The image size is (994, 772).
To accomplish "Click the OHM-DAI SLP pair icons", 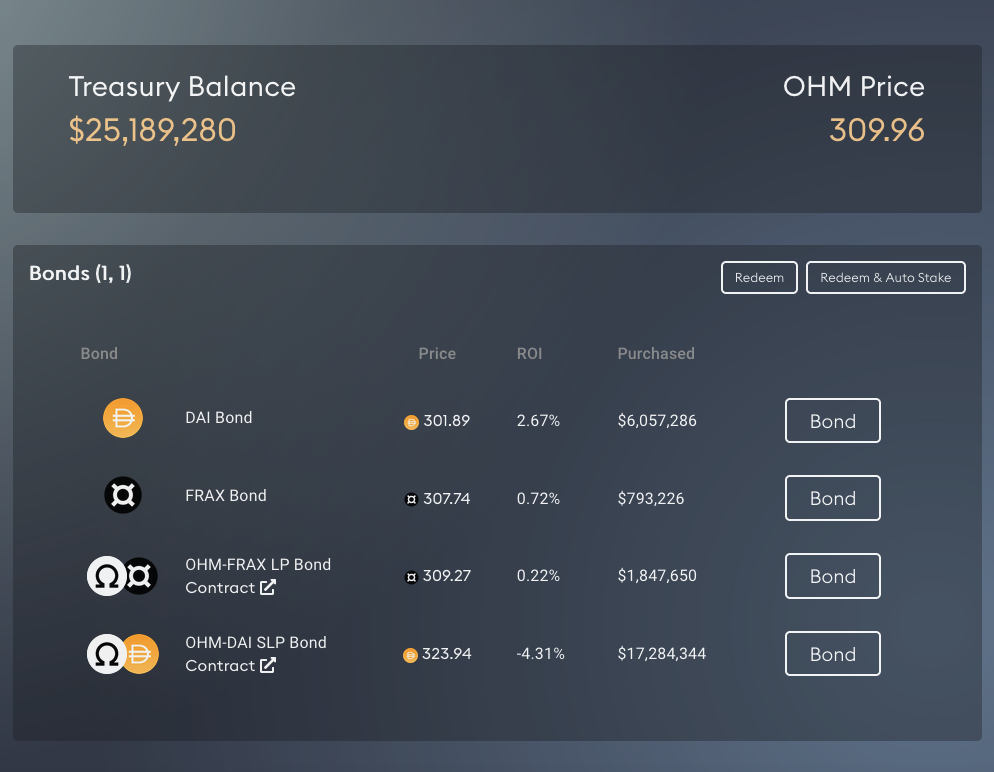I will click(x=122, y=653).
